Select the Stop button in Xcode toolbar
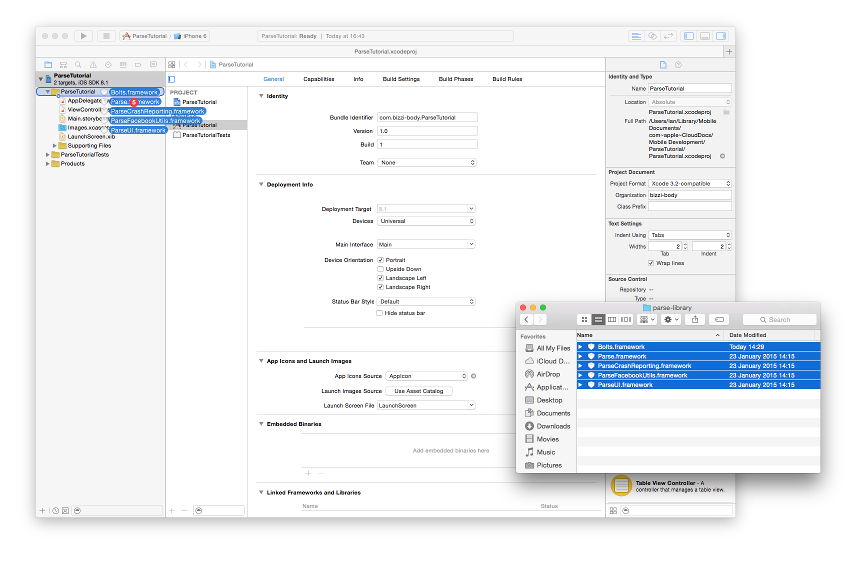Screen dimensions: 862x579 tap(106, 36)
